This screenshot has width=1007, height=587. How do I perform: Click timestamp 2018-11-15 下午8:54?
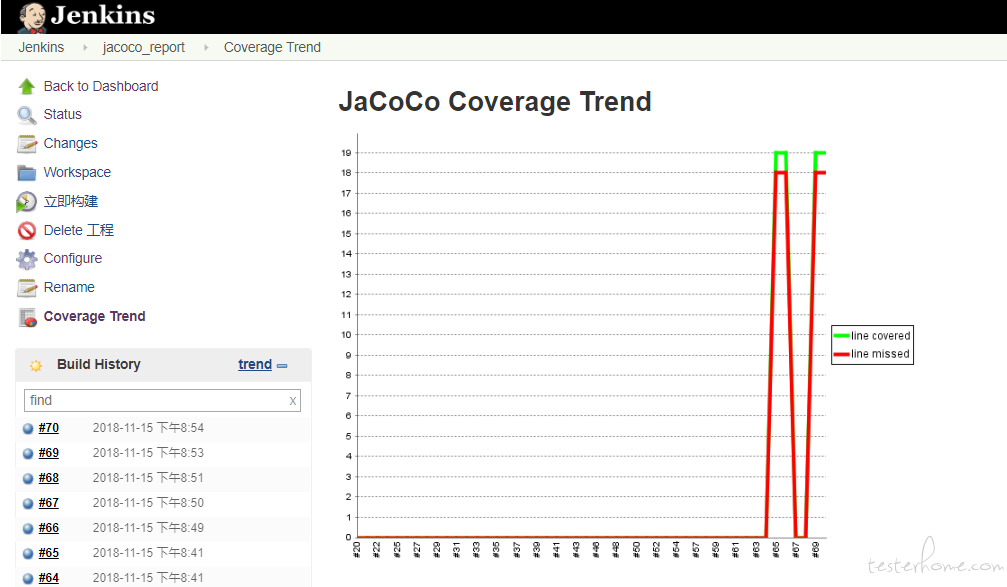tap(148, 428)
